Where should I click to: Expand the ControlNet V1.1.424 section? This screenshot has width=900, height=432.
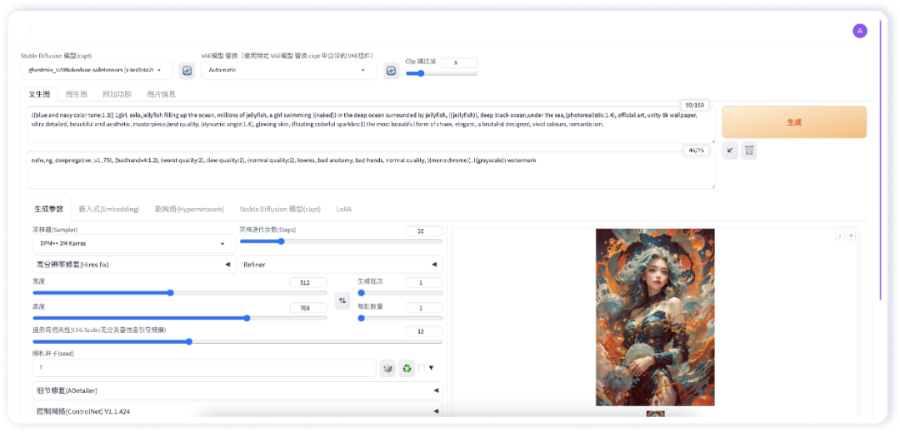coord(238,411)
